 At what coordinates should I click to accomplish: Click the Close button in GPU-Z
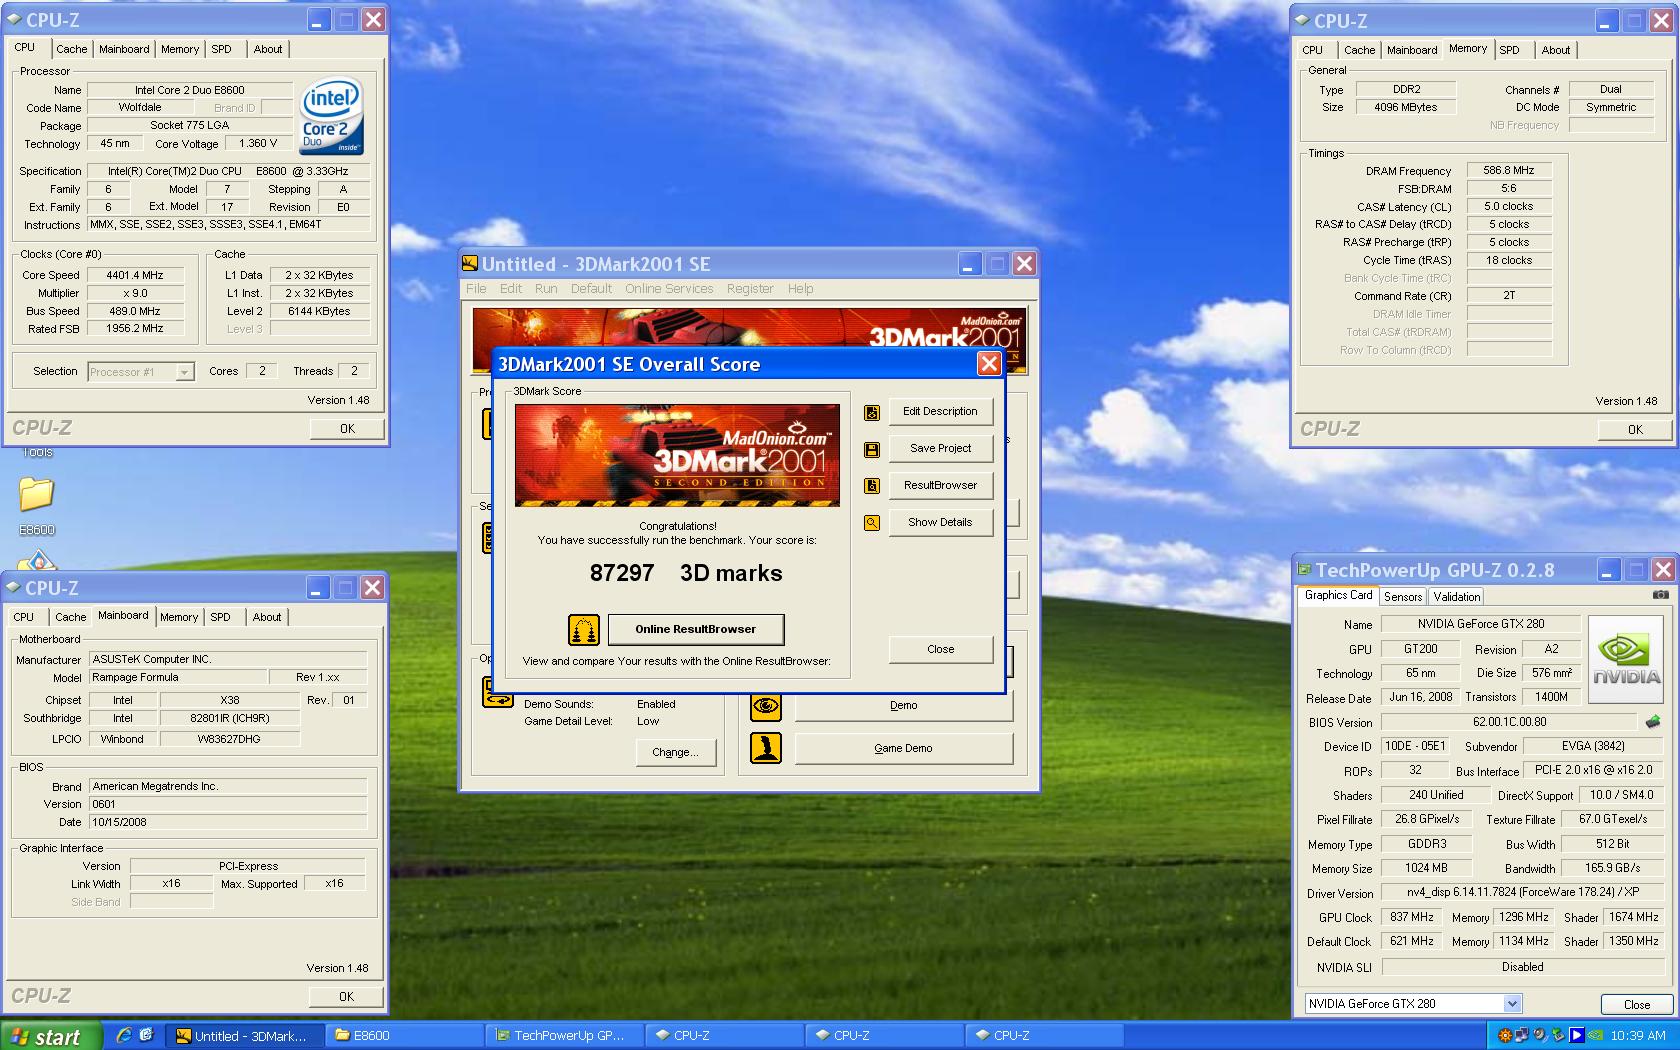coord(1637,1004)
